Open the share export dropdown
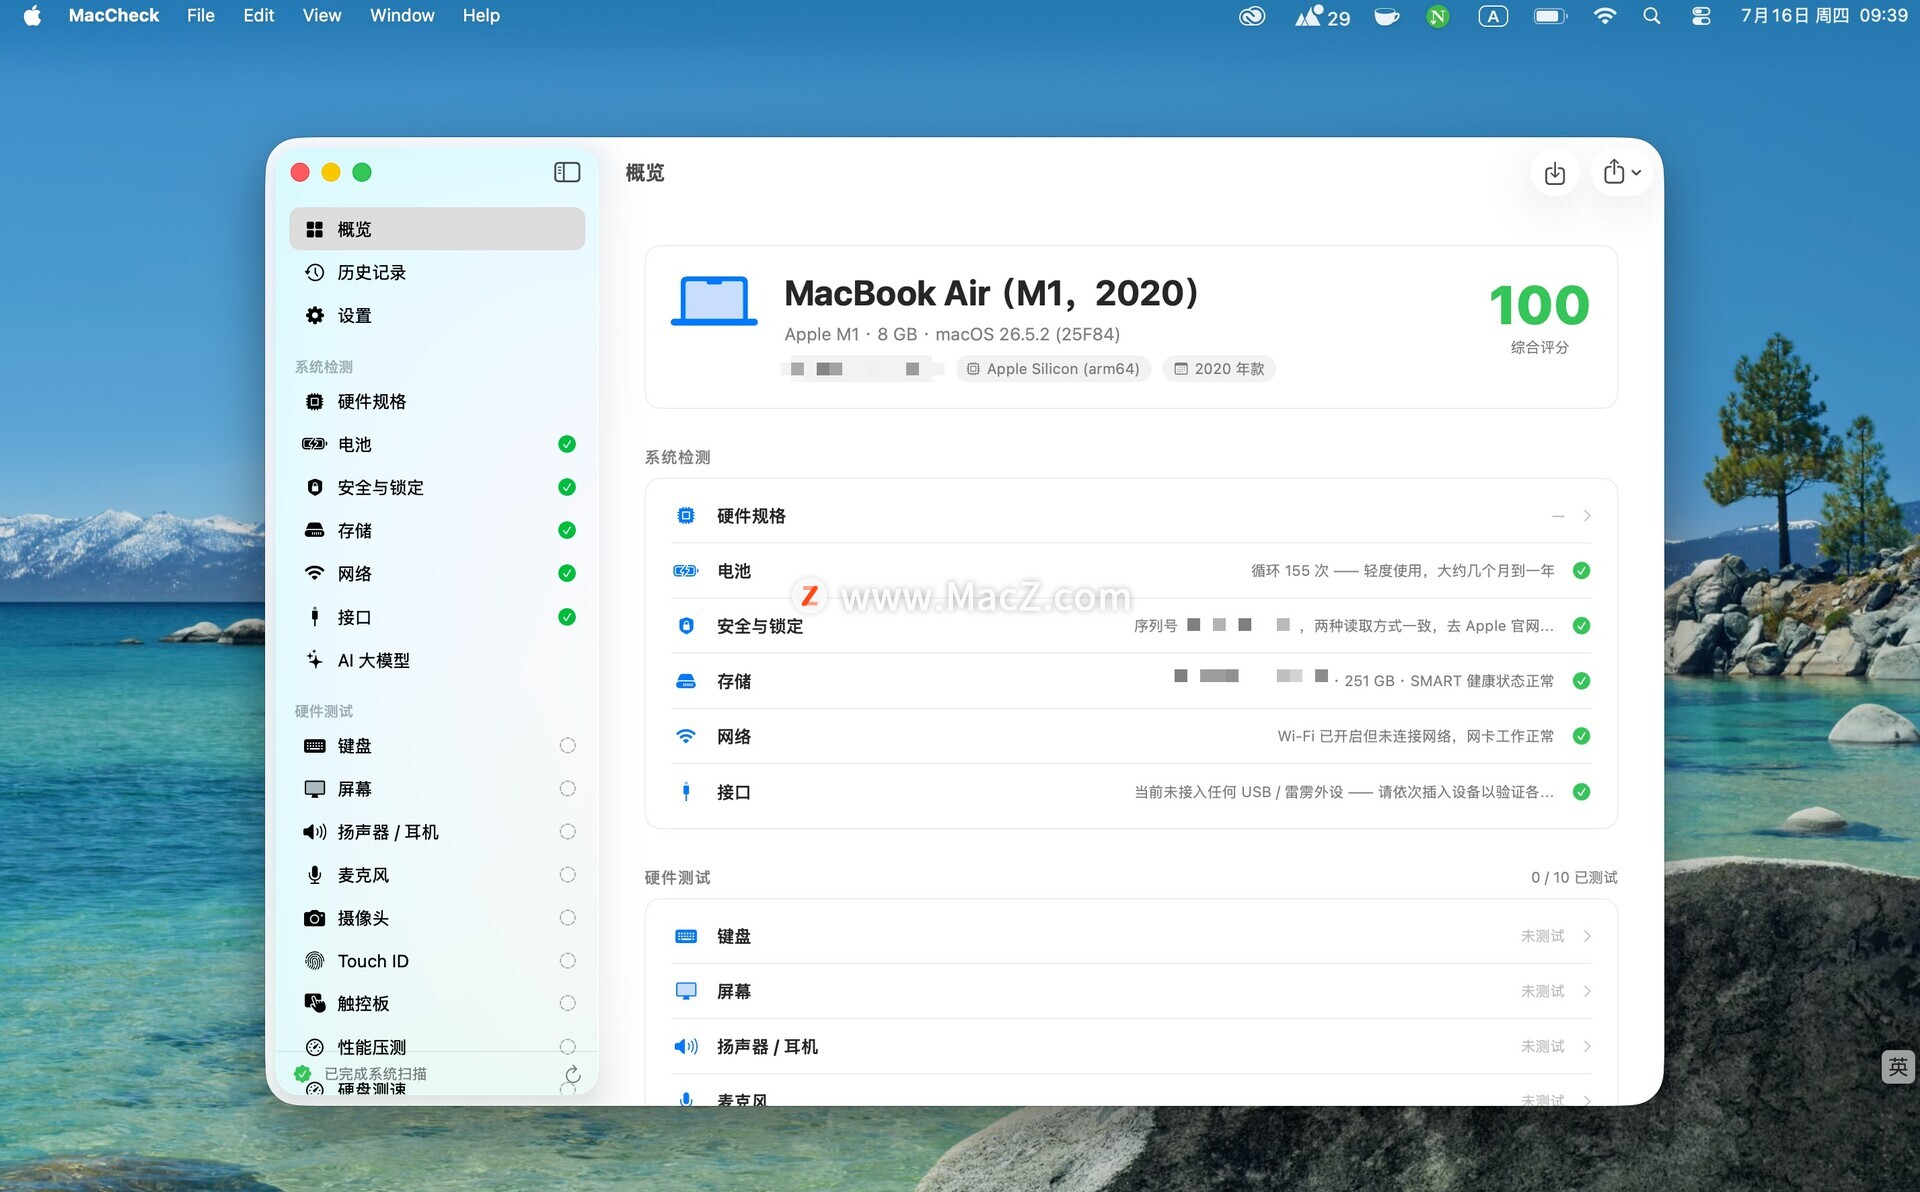 (1622, 172)
